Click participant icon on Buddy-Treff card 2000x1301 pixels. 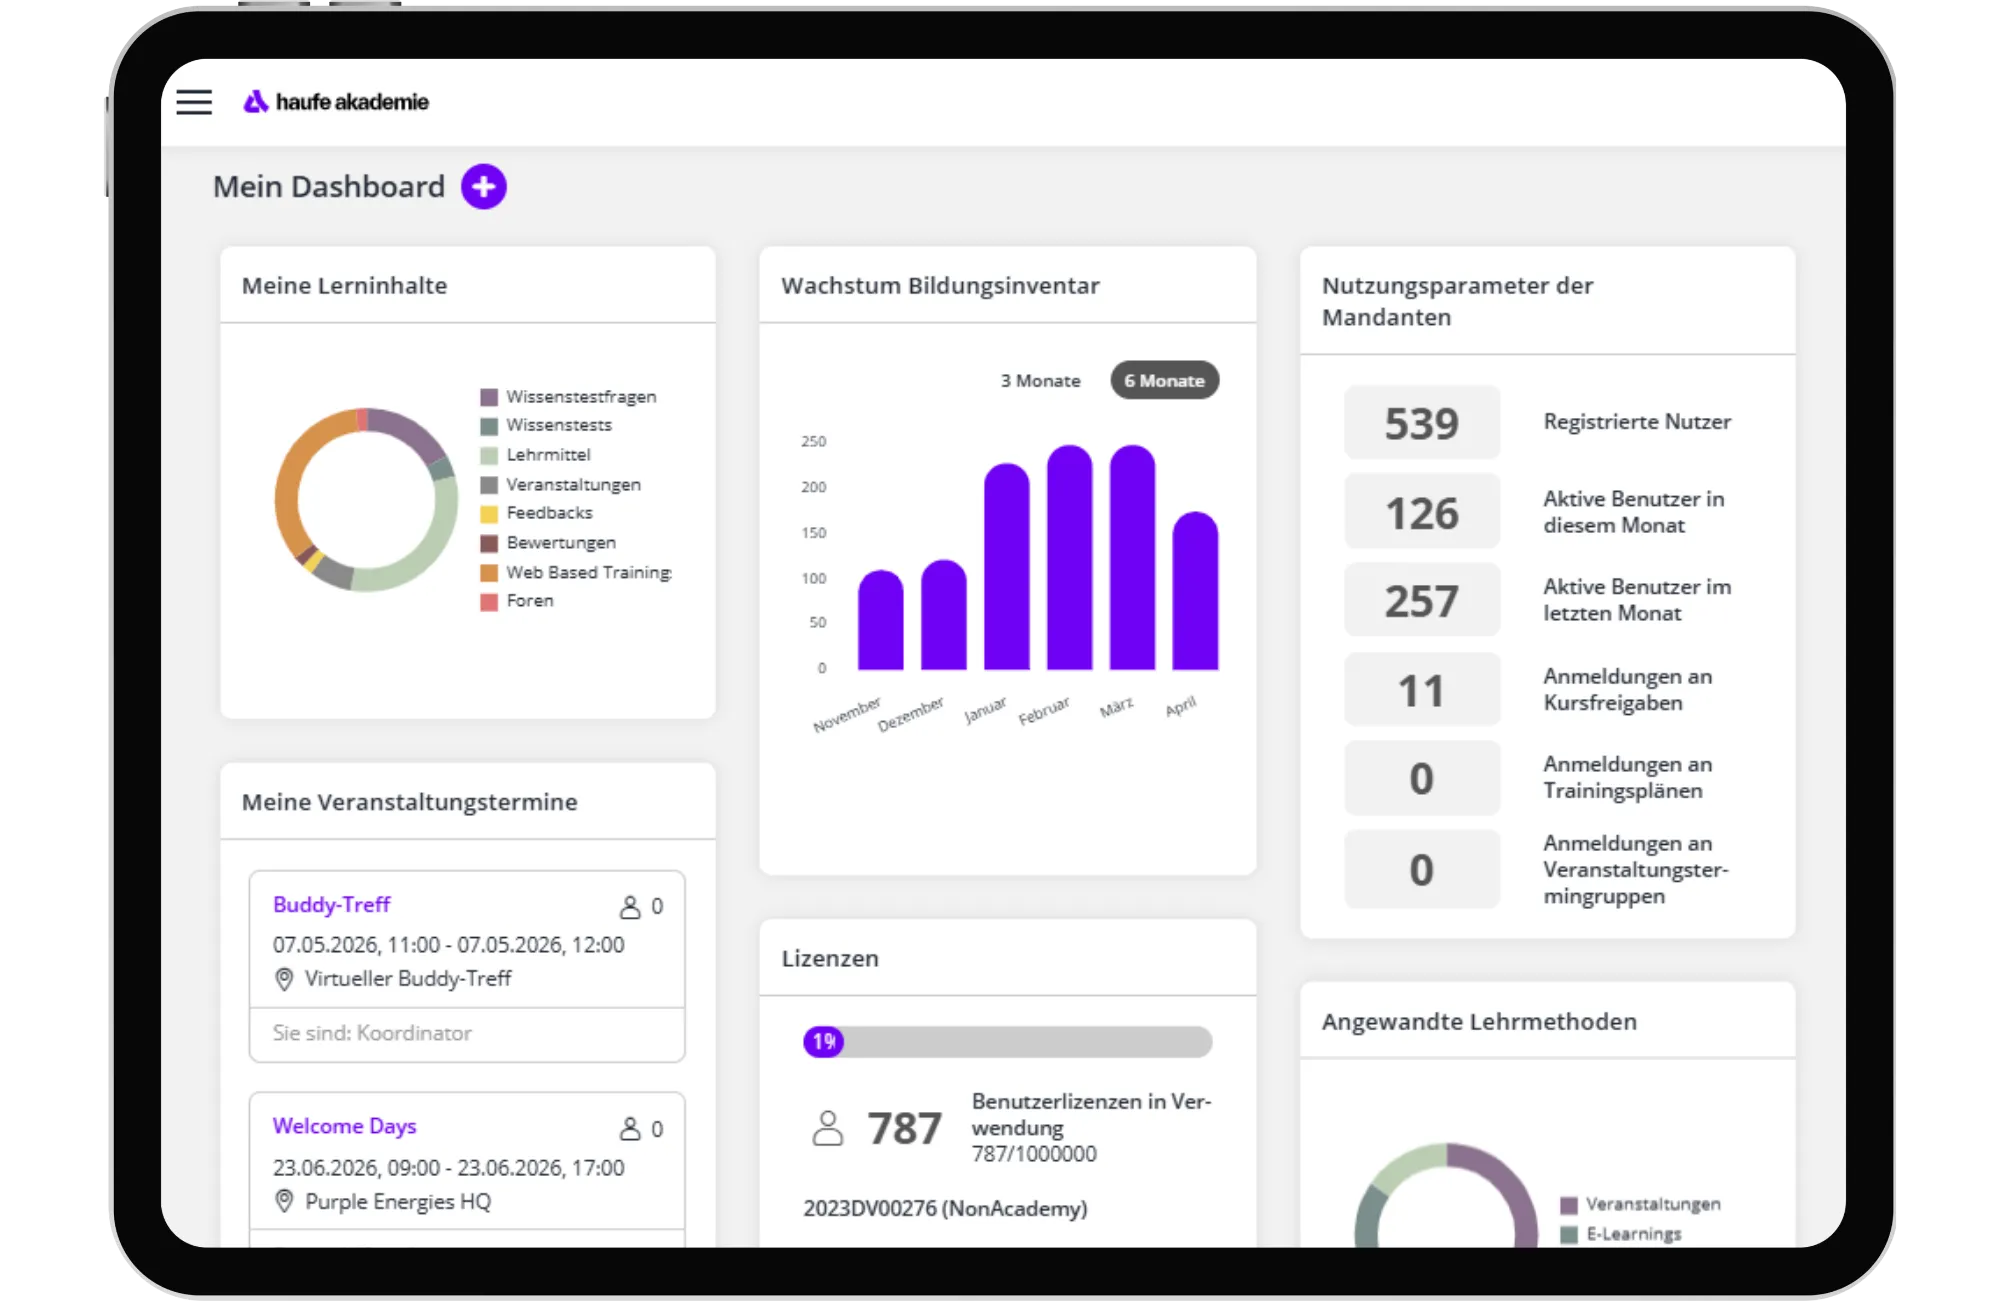(630, 906)
